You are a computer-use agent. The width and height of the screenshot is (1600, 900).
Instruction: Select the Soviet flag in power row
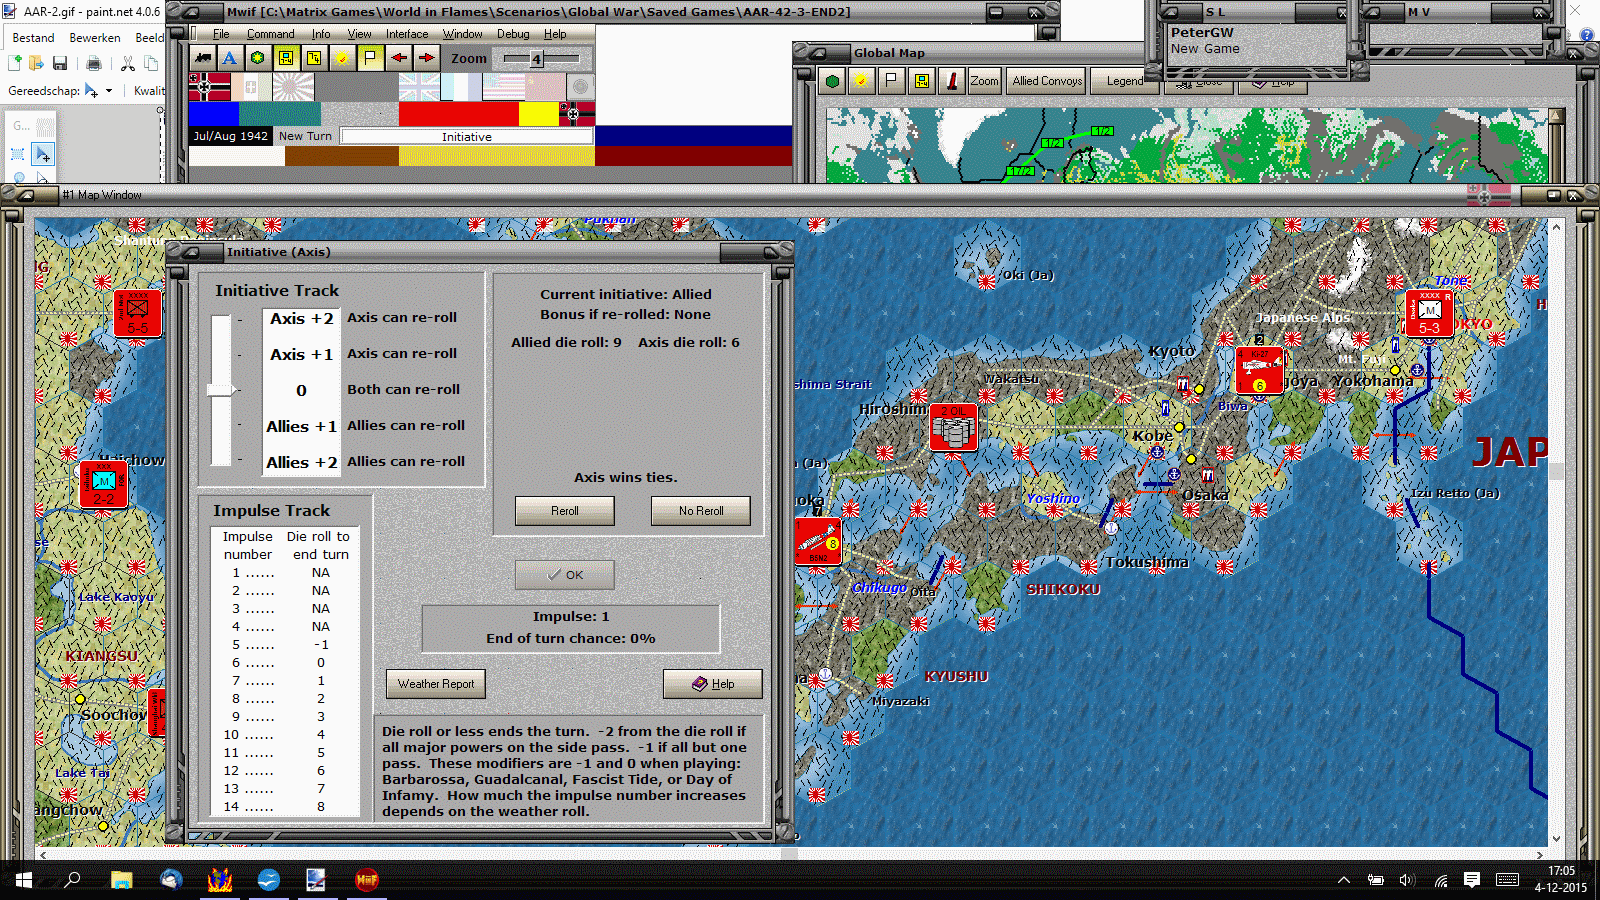click(x=545, y=87)
